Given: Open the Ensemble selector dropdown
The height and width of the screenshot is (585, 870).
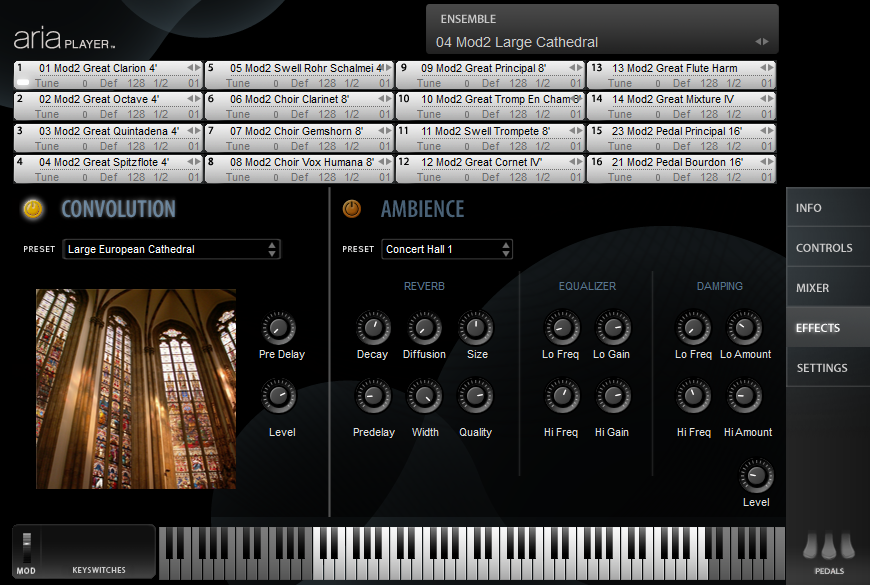Looking at the screenshot, I should click(602, 42).
